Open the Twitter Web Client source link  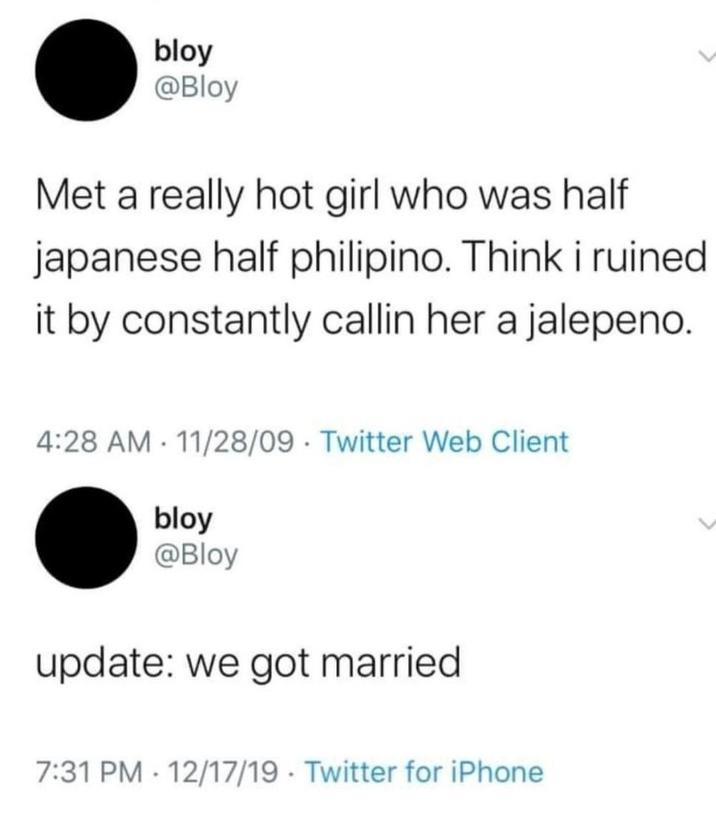click(444, 442)
